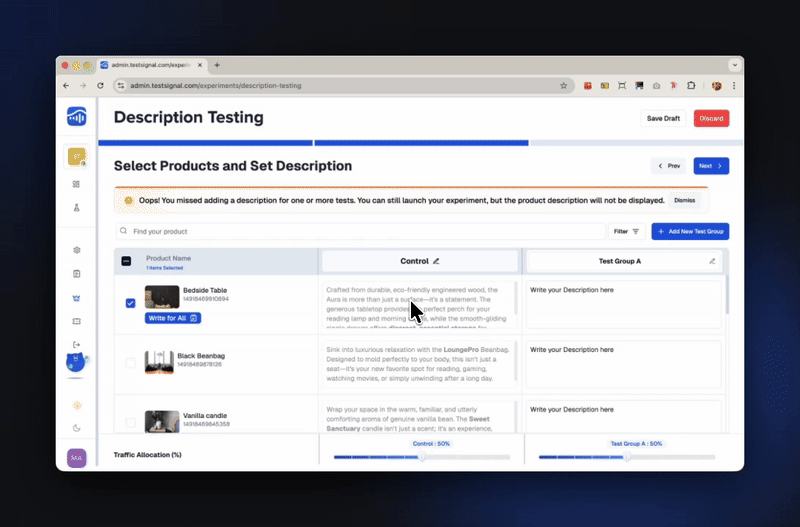Open the Chrome three-dot menu

tap(734, 86)
